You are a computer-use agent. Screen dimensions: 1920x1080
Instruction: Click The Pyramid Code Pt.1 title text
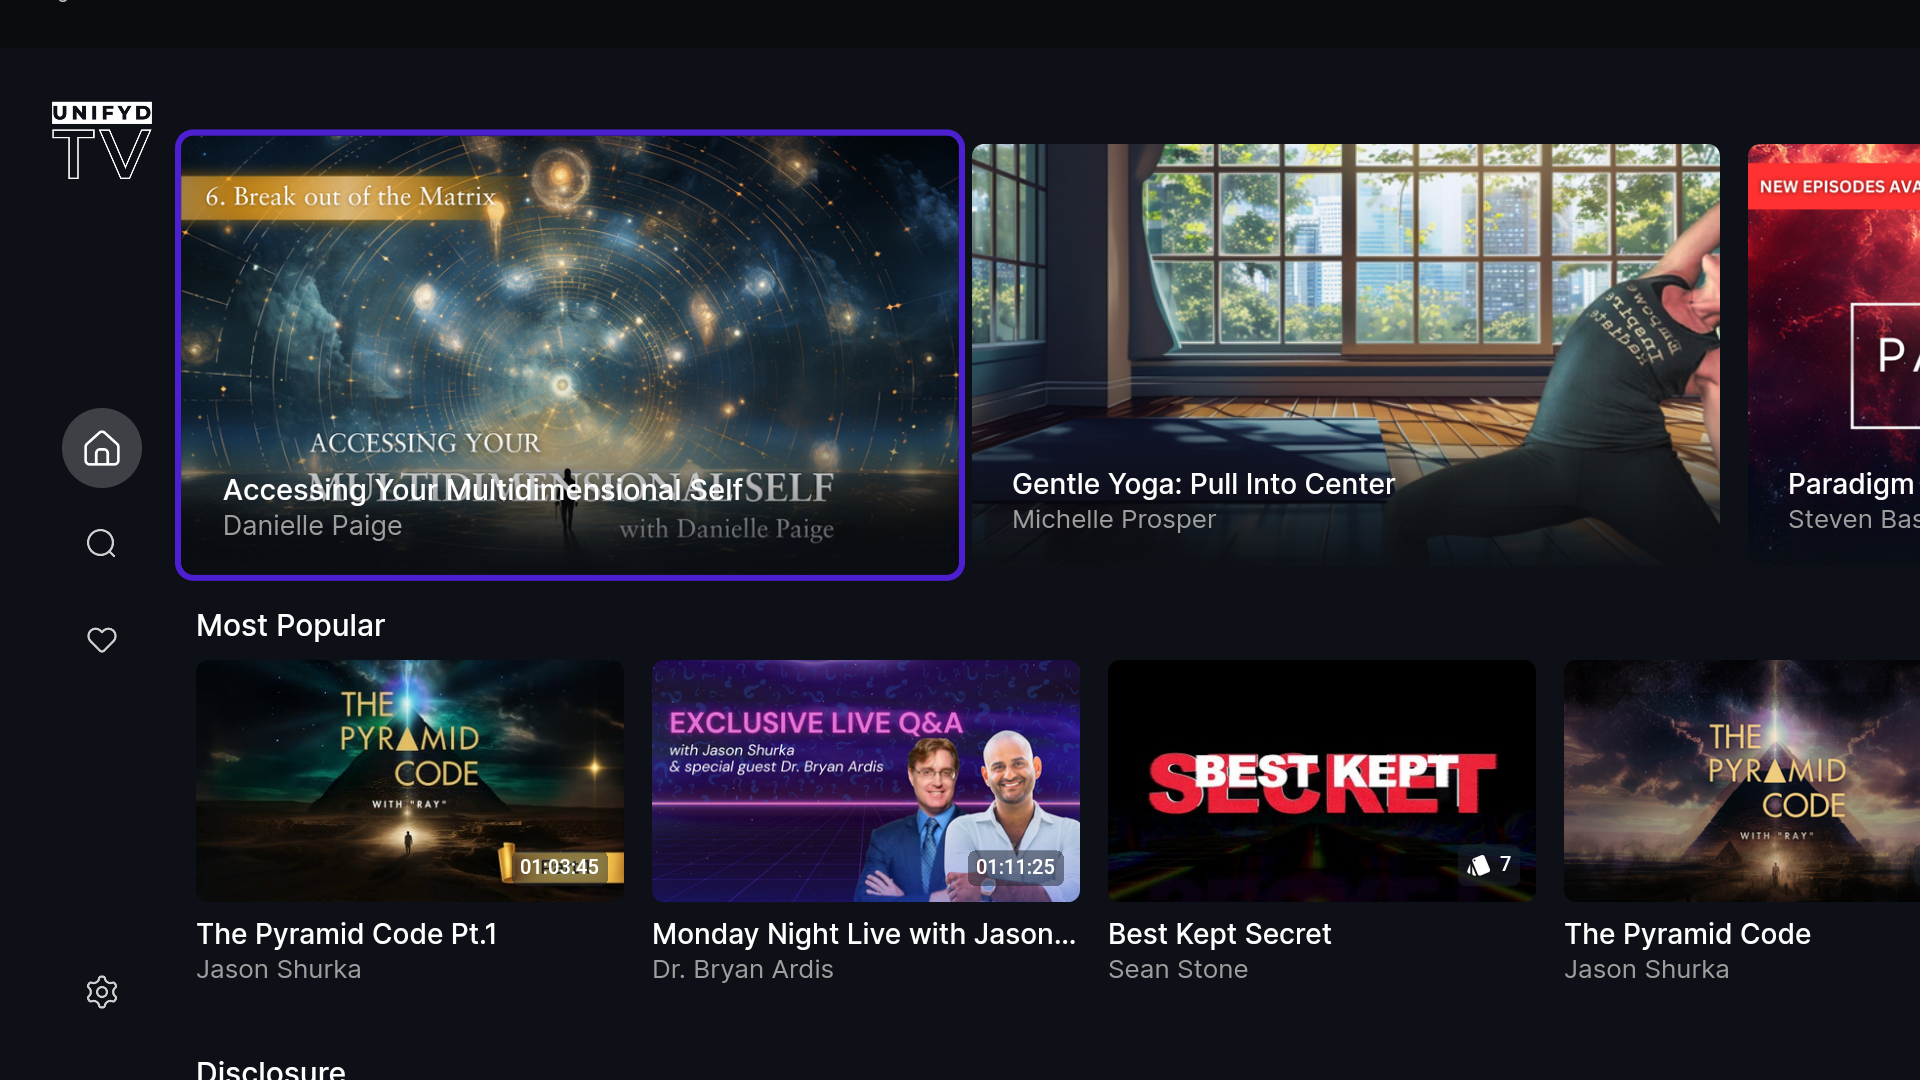point(347,934)
